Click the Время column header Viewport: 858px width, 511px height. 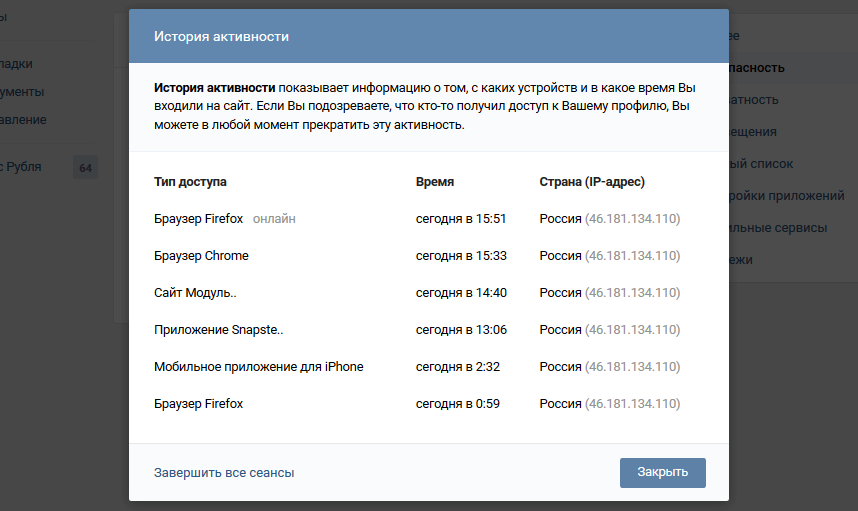coord(434,182)
